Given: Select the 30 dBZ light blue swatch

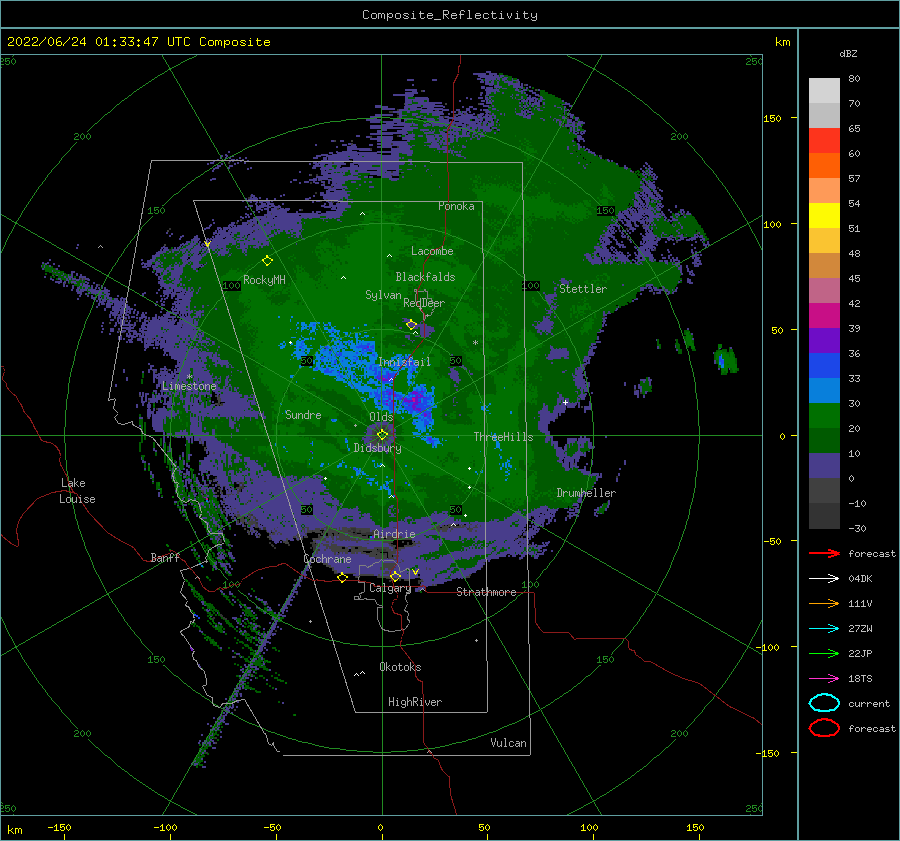Looking at the screenshot, I should [824, 390].
